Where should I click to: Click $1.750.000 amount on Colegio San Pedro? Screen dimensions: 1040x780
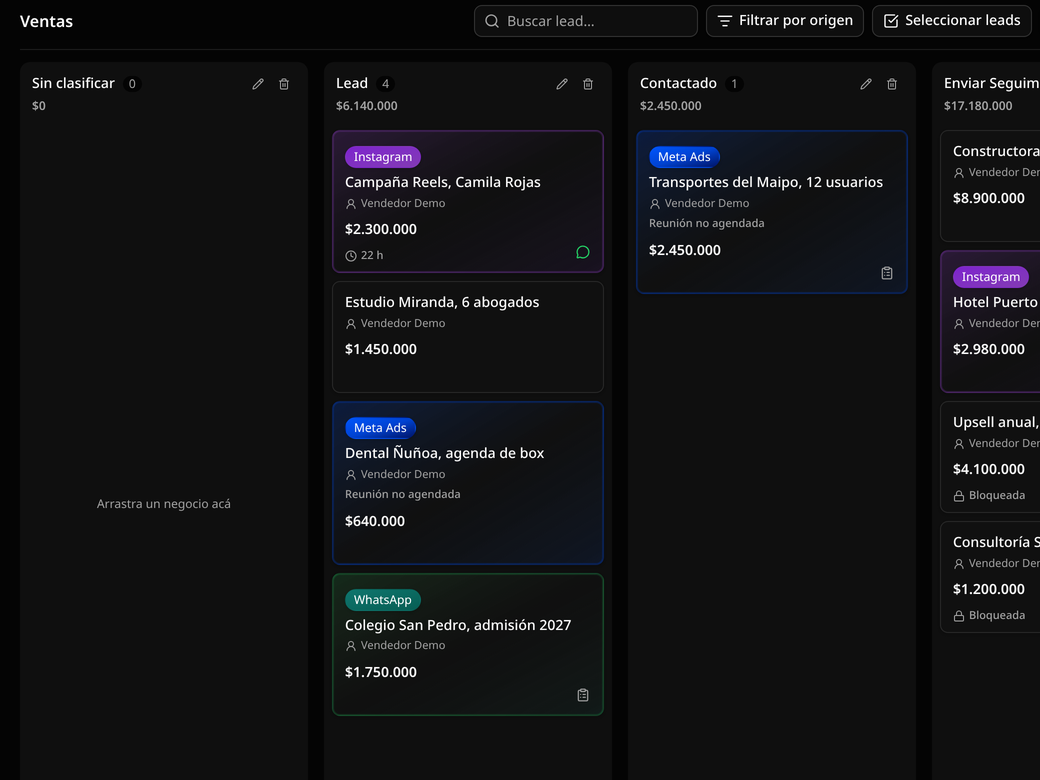point(381,673)
